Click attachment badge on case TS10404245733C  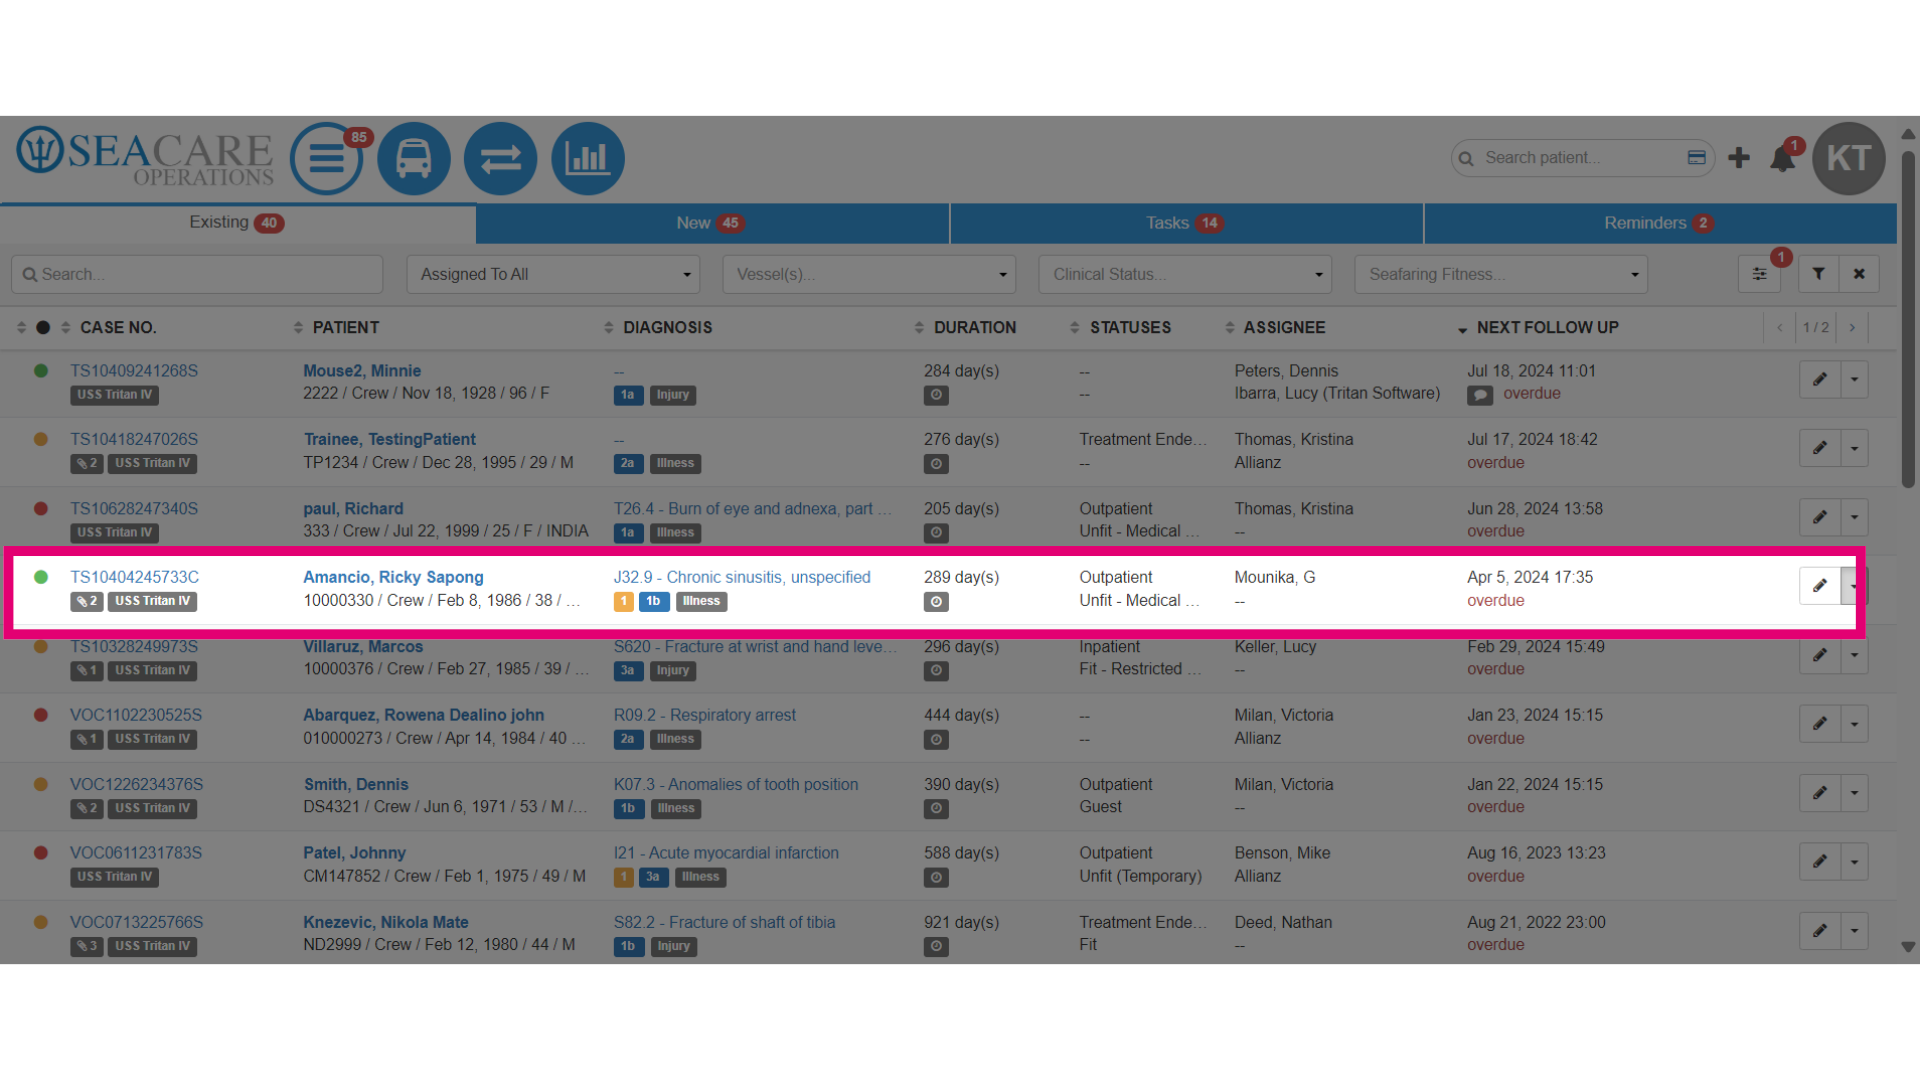pos(87,602)
